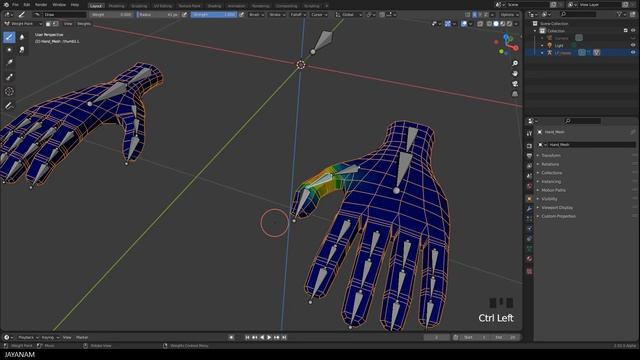Screen dimensions: 640x360
Task: Open the Weight Paint mode dropdown
Action: coord(23,24)
